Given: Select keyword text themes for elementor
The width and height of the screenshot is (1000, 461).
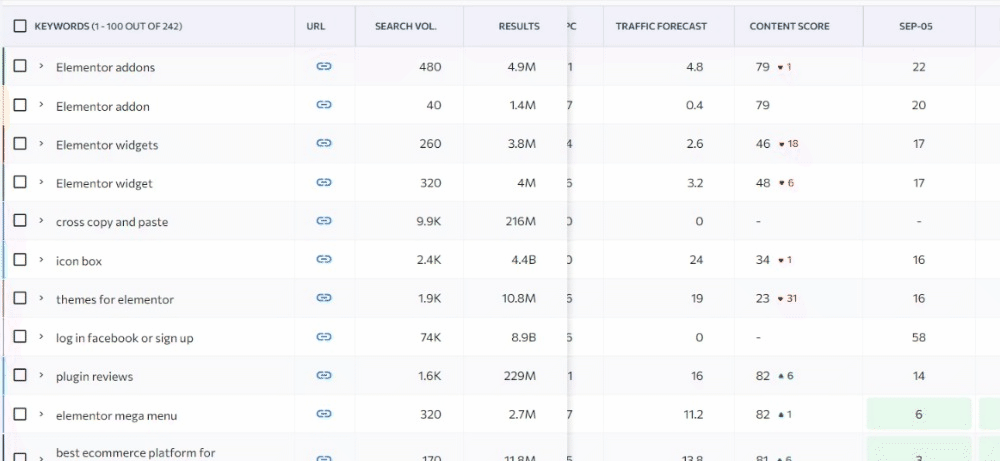Looking at the screenshot, I should (115, 299).
